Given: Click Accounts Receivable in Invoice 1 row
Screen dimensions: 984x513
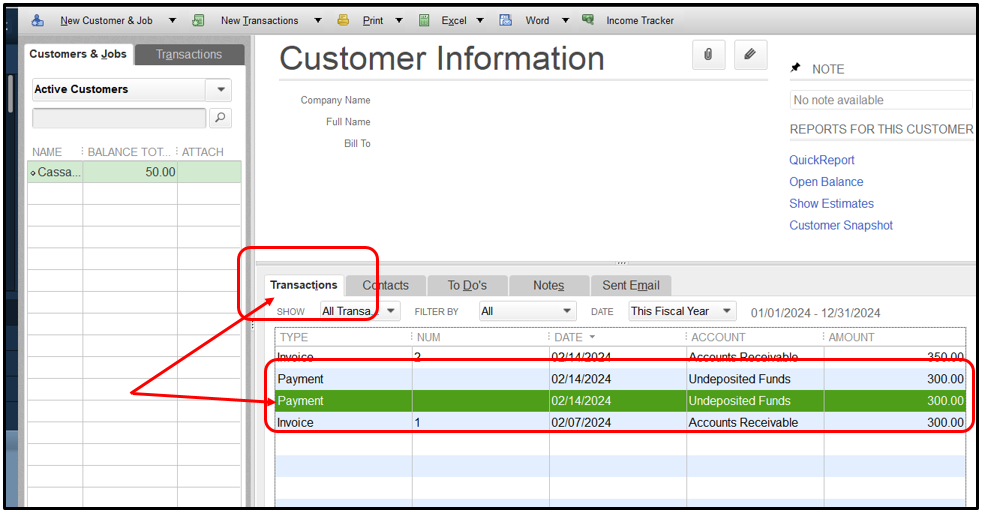Looking at the screenshot, I should 743,423.
